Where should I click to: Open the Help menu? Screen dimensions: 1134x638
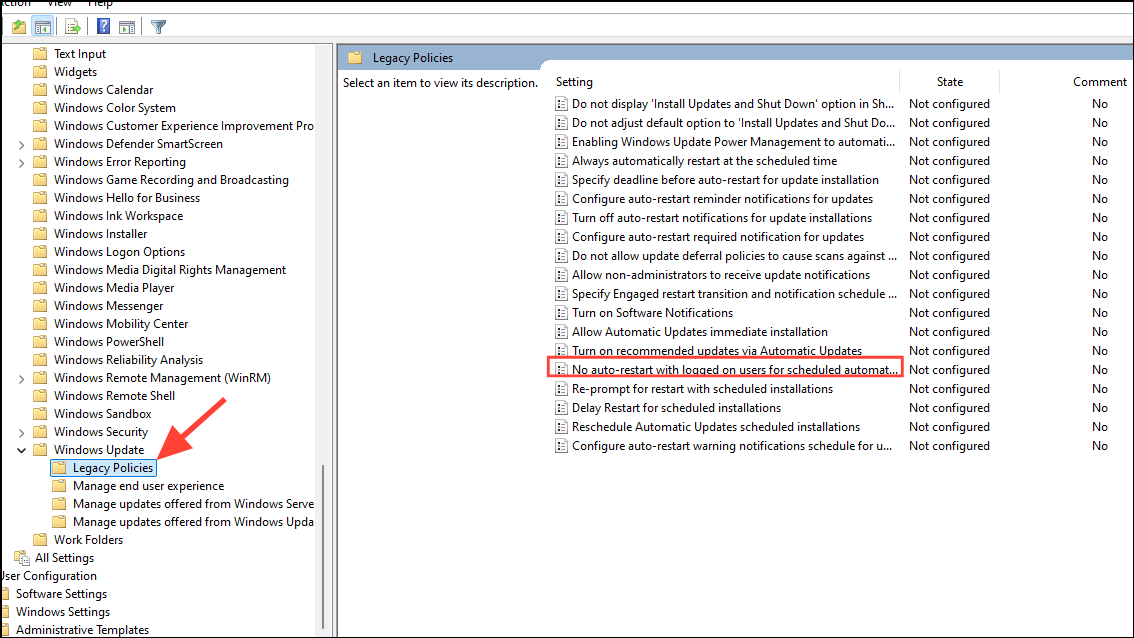coord(100,4)
